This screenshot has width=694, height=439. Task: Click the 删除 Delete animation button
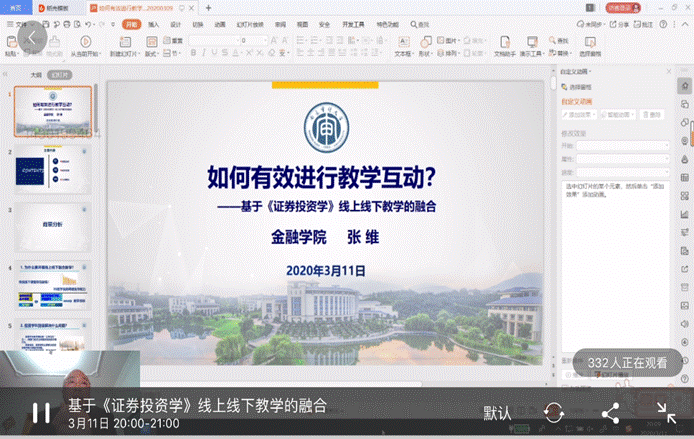tap(652, 115)
